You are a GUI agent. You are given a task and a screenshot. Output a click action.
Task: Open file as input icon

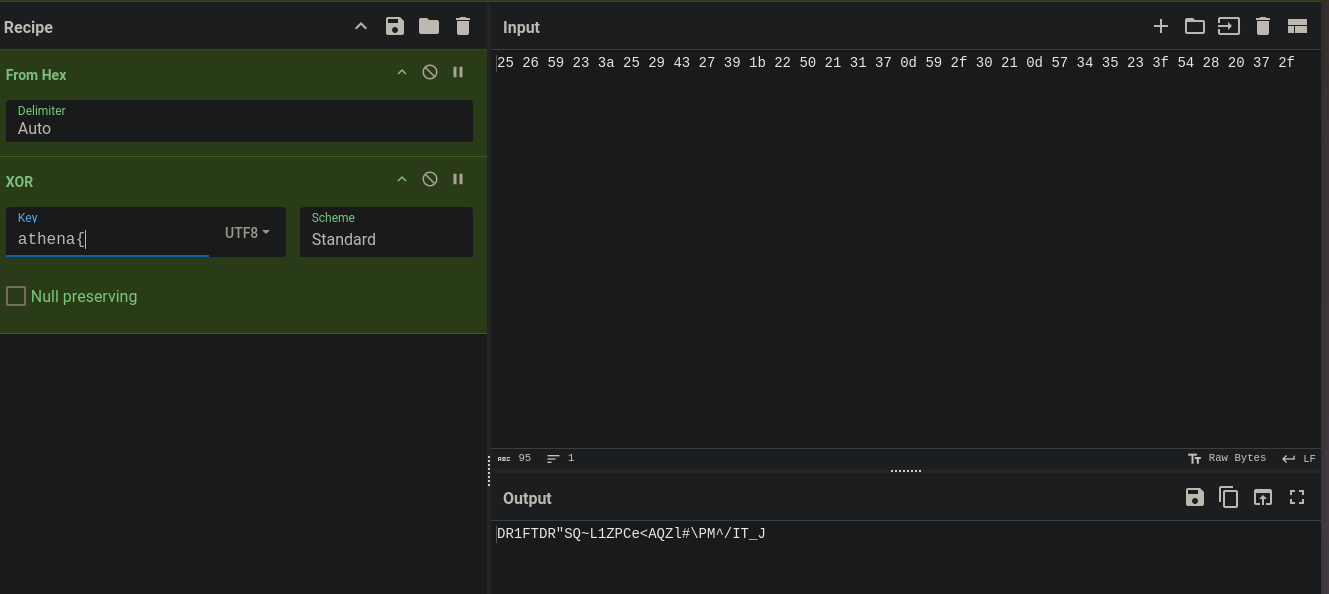point(1229,27)
